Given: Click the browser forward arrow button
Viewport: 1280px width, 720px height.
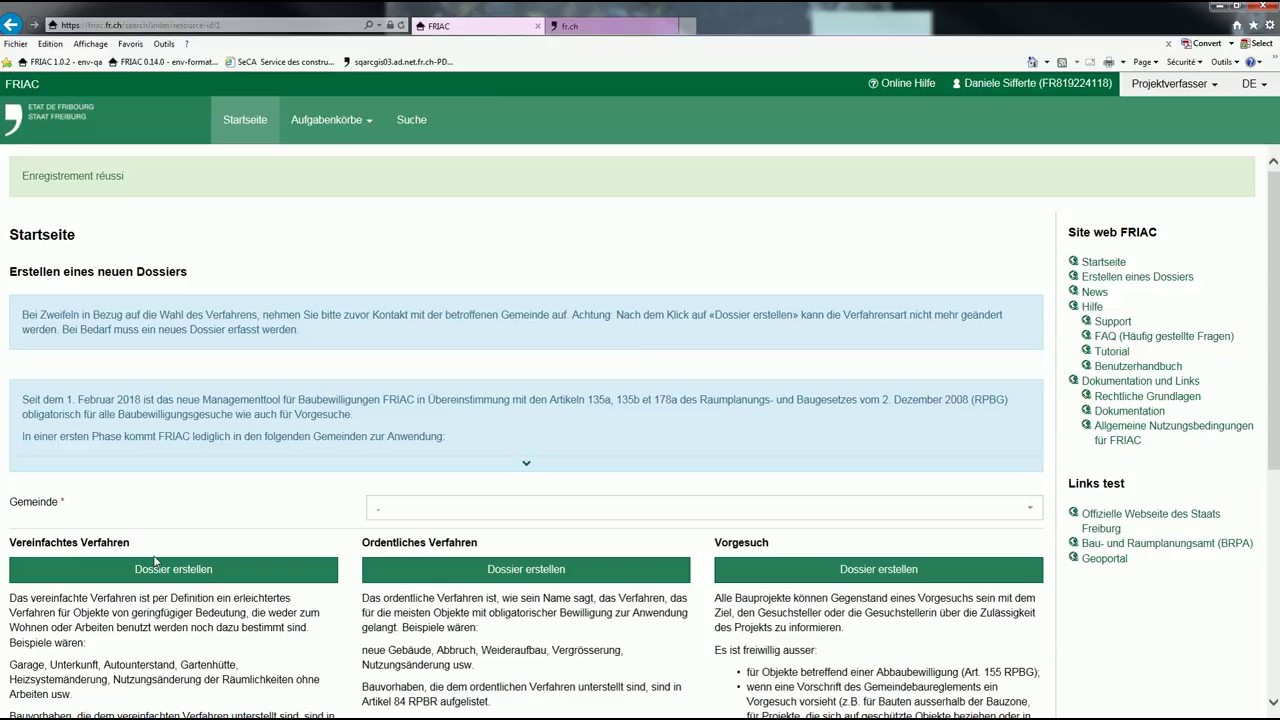Looking at the screenshot, I should click(x=35, y=25).
